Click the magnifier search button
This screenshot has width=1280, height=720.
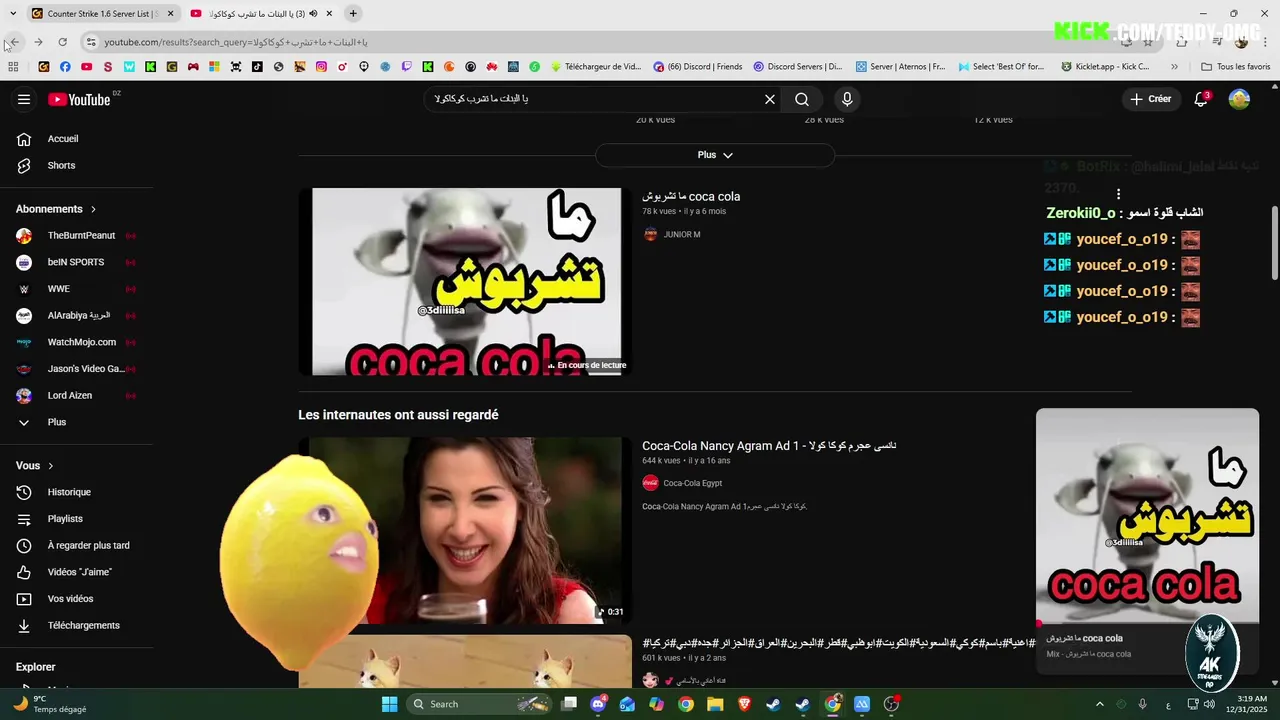coord(802,99)
